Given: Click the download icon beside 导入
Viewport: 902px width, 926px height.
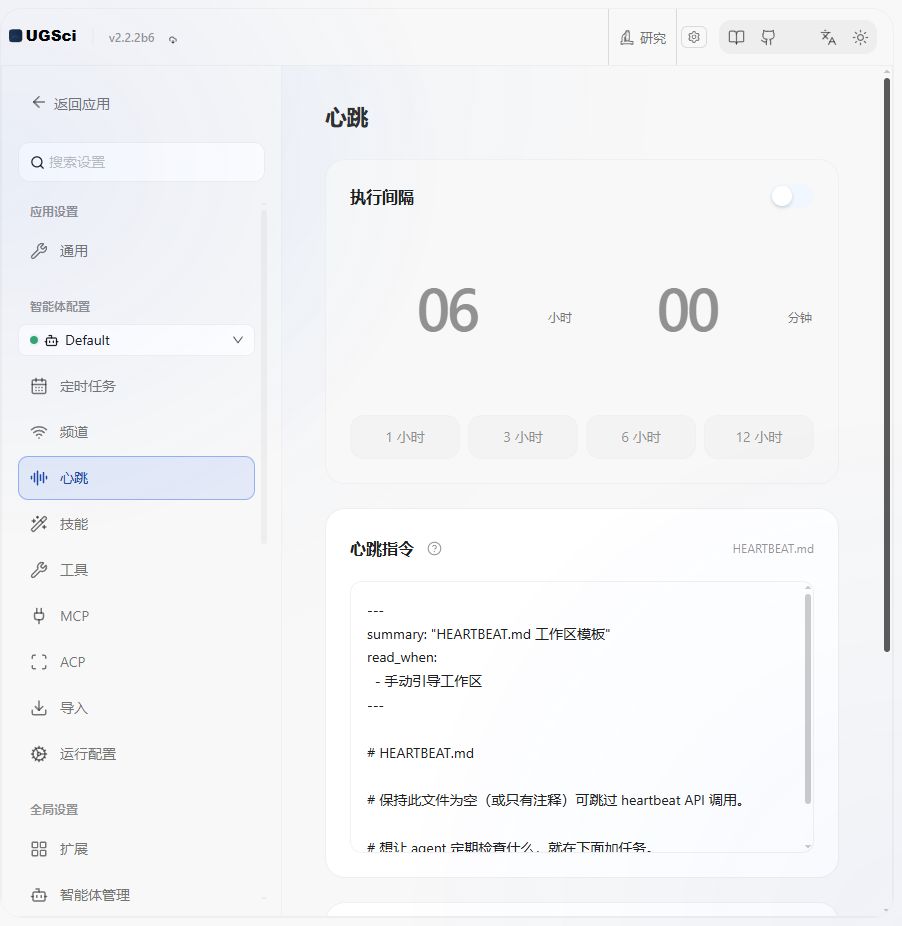Looking at the screenshot, I should tap(39, 708).
